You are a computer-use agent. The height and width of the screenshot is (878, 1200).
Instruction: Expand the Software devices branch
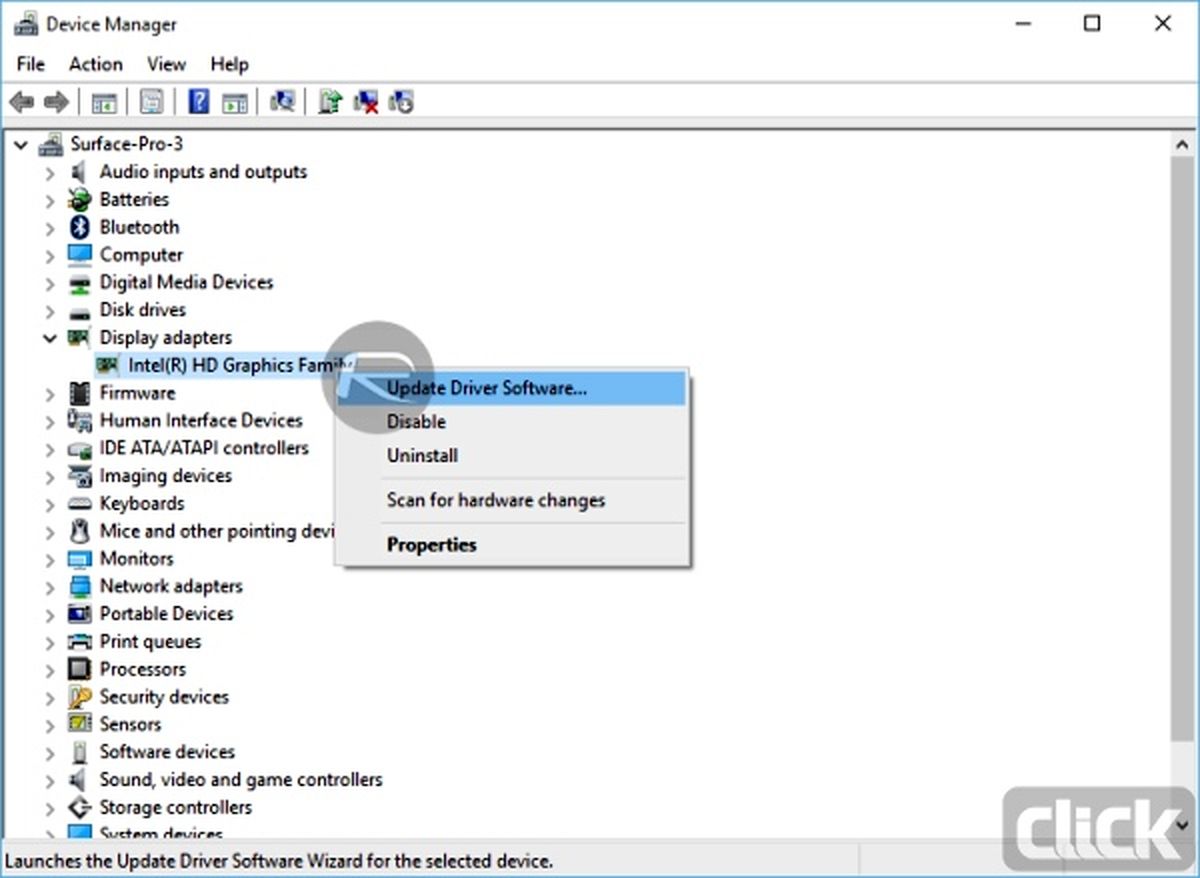tap(50, 752)
